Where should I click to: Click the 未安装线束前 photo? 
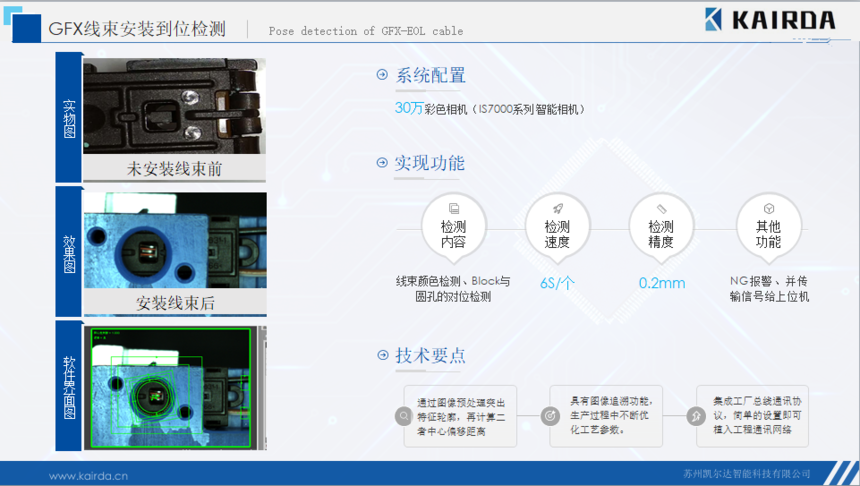tap(174, 106)
